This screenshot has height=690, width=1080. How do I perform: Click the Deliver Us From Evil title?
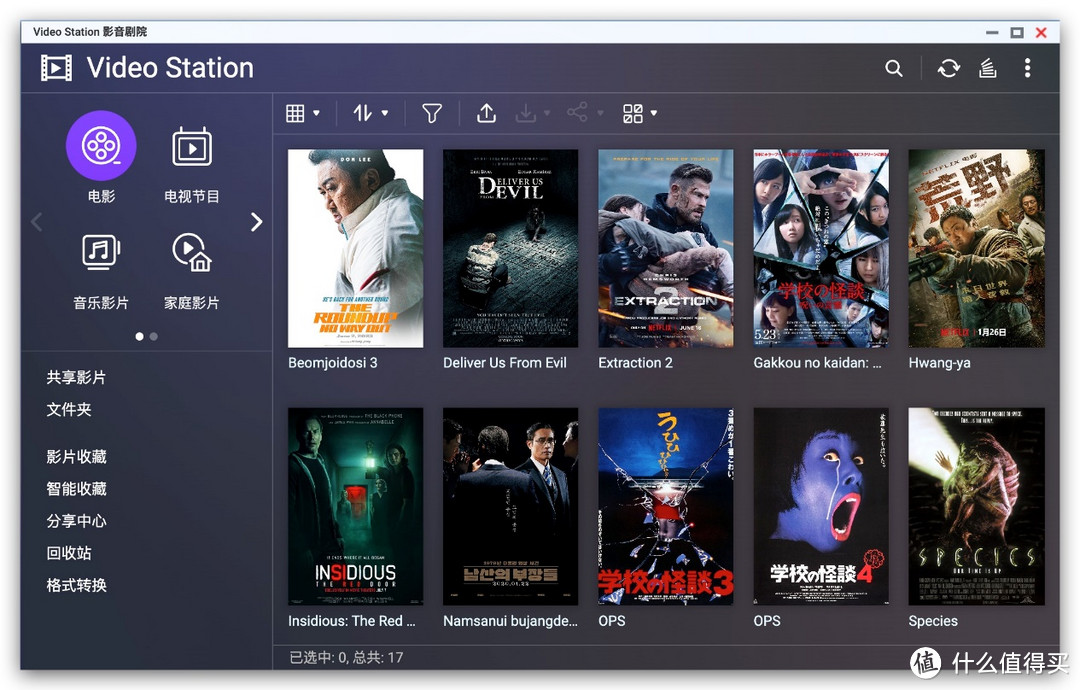tap(505, 363)
